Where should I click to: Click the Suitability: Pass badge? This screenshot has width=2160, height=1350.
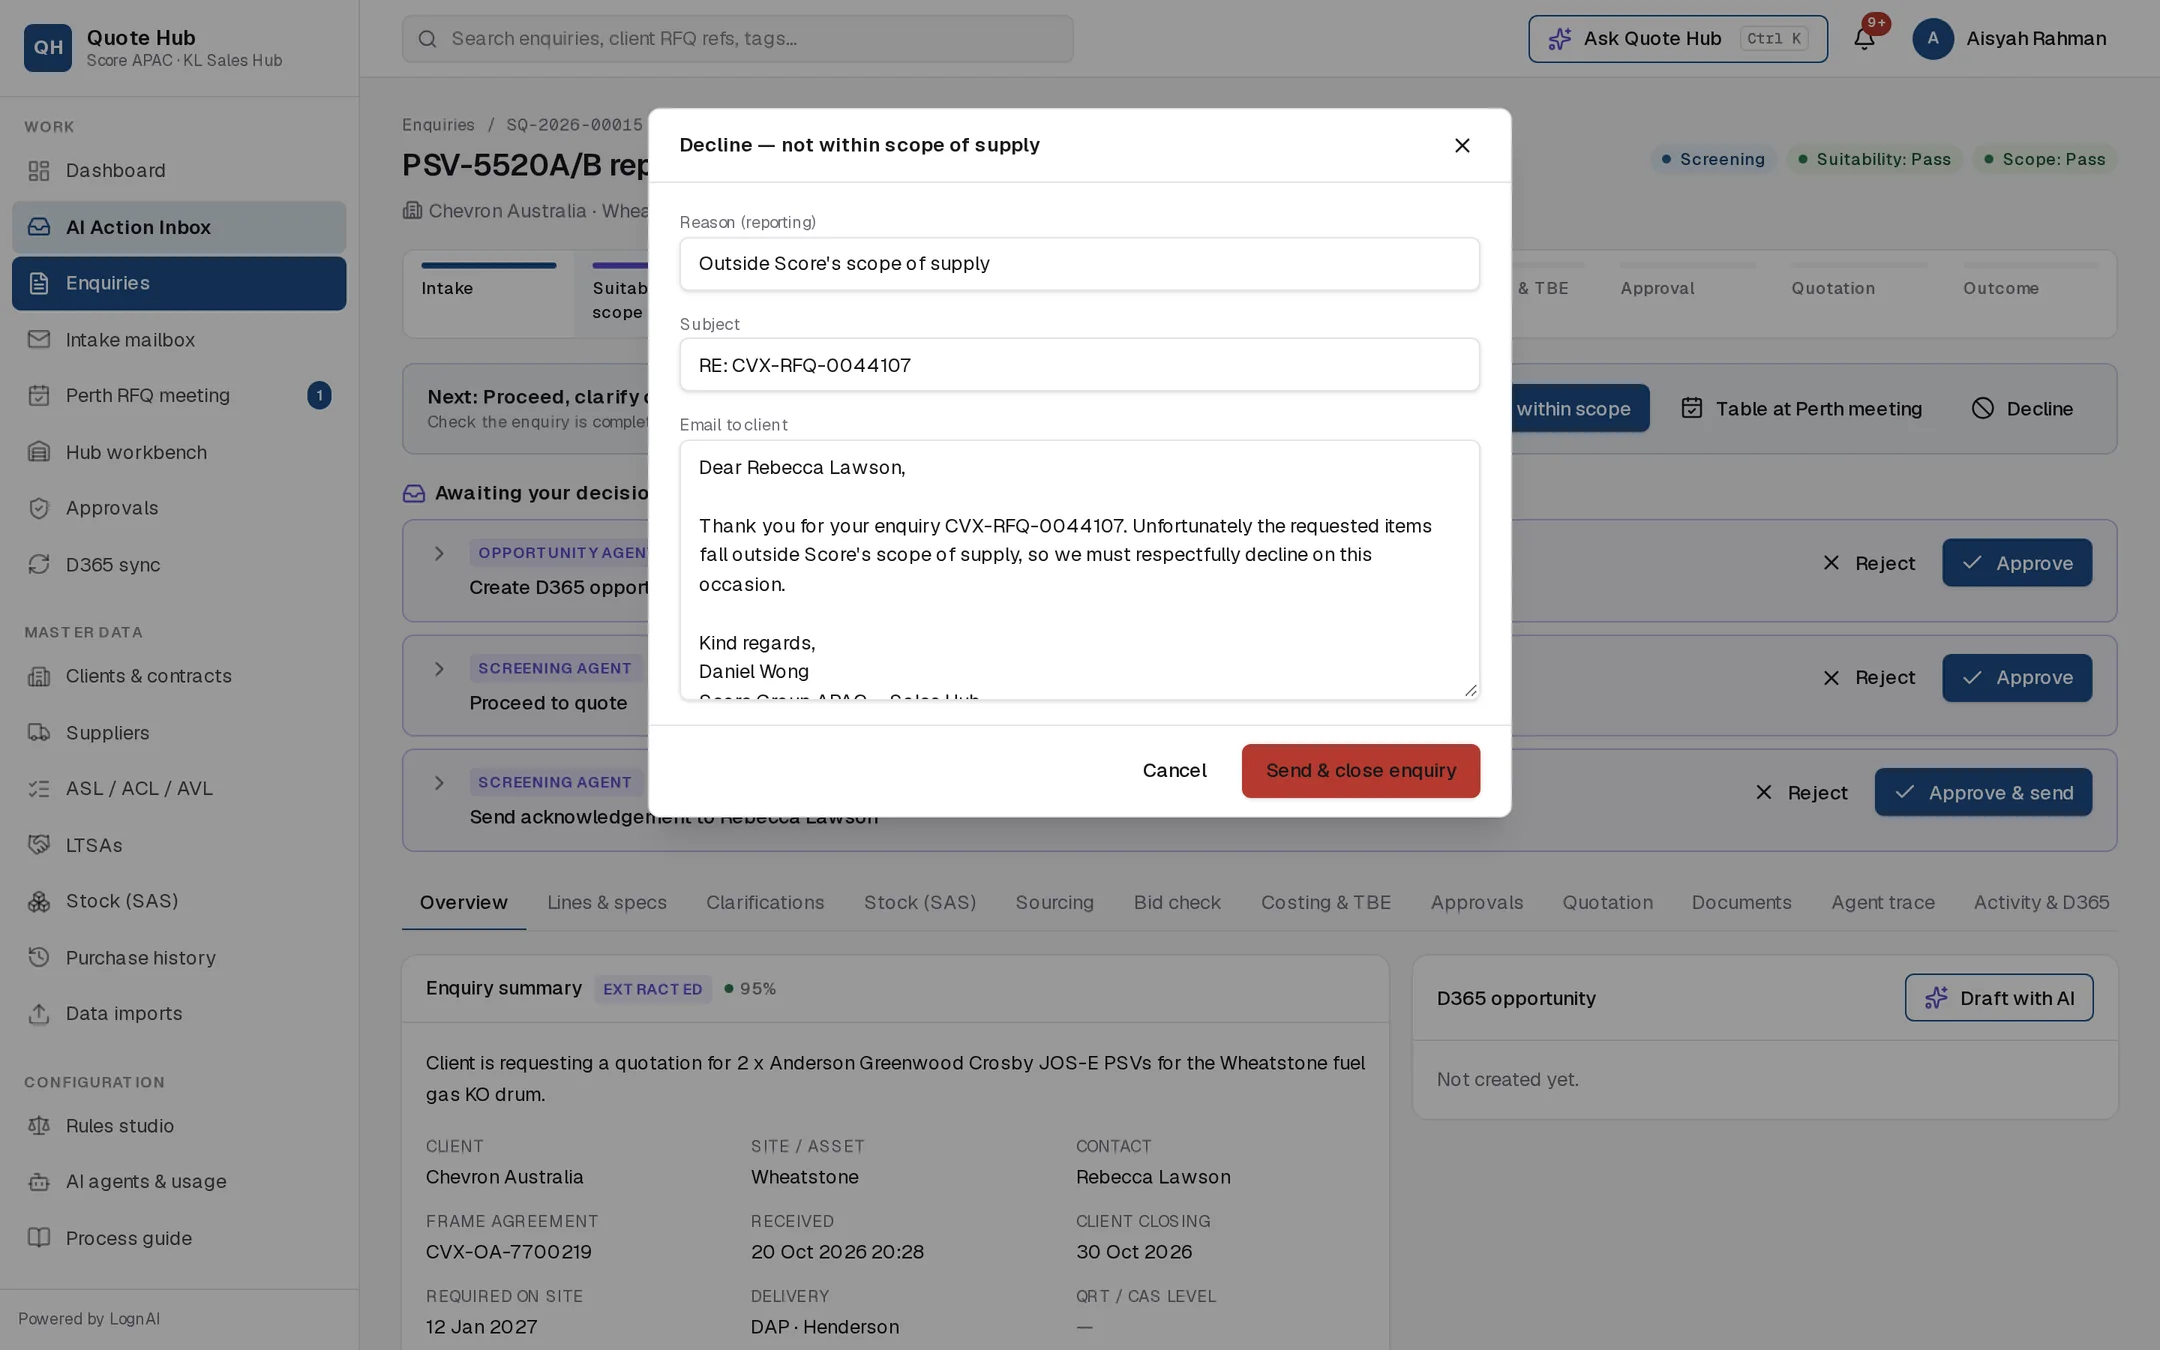point(1875,159)
